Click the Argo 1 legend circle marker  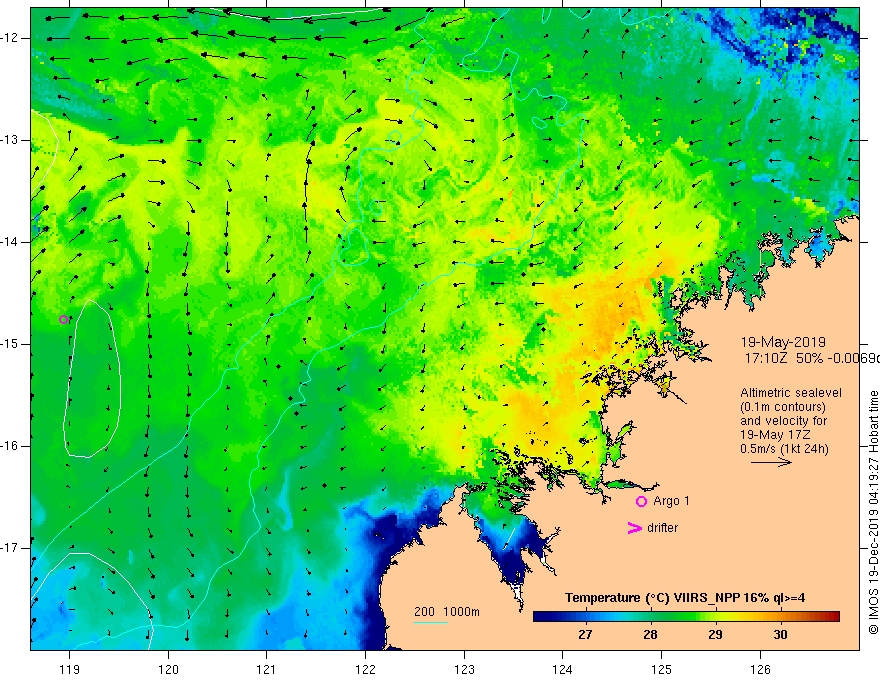point(641,502)
